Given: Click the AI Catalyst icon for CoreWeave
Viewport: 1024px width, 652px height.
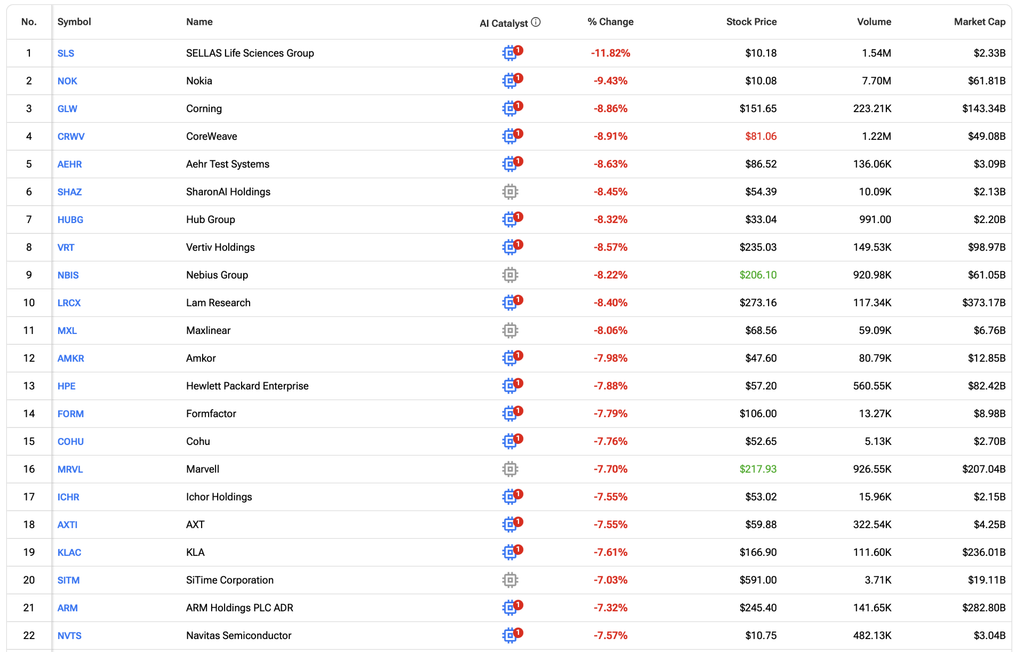Looking at the screenshot, I should coord(512,136).
